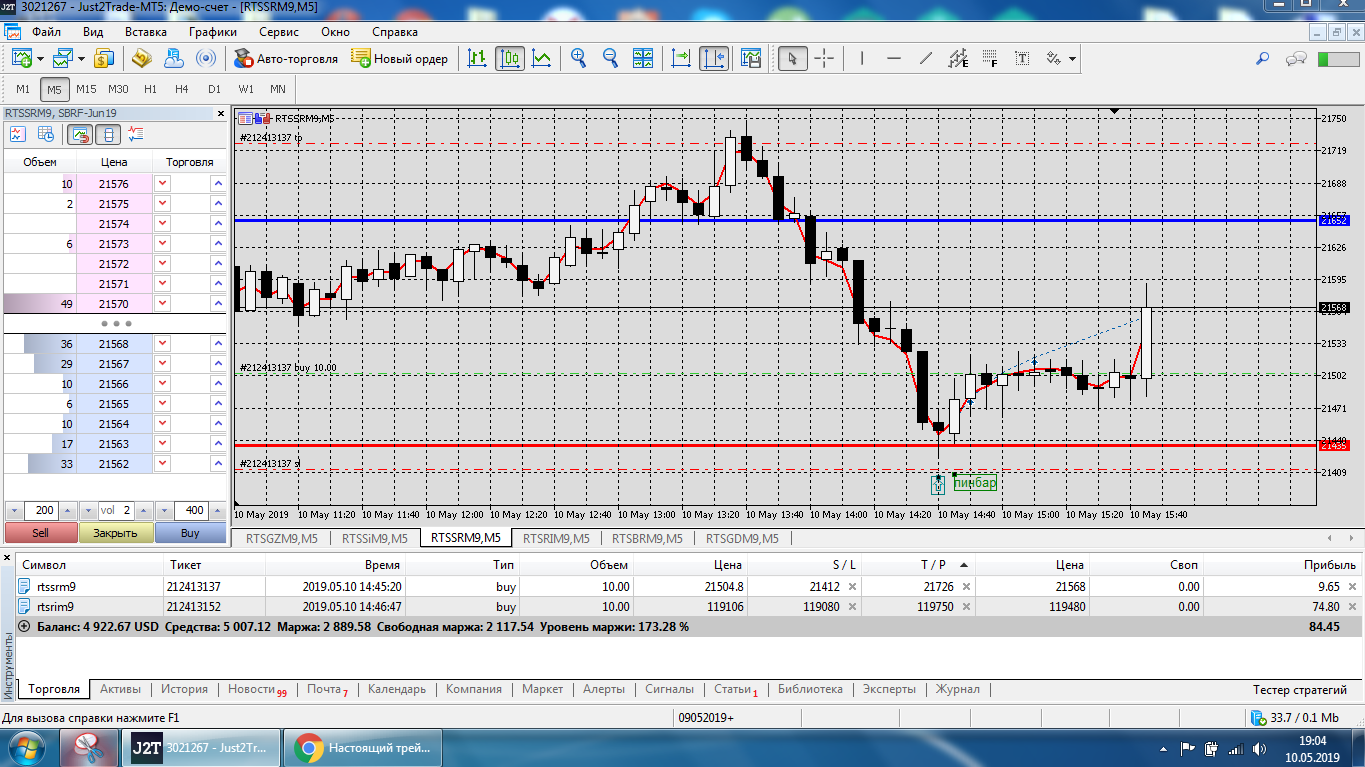Switch to H1 timeframe
Viewport: 1365px width, 767px height.
(x=150, y=89)
